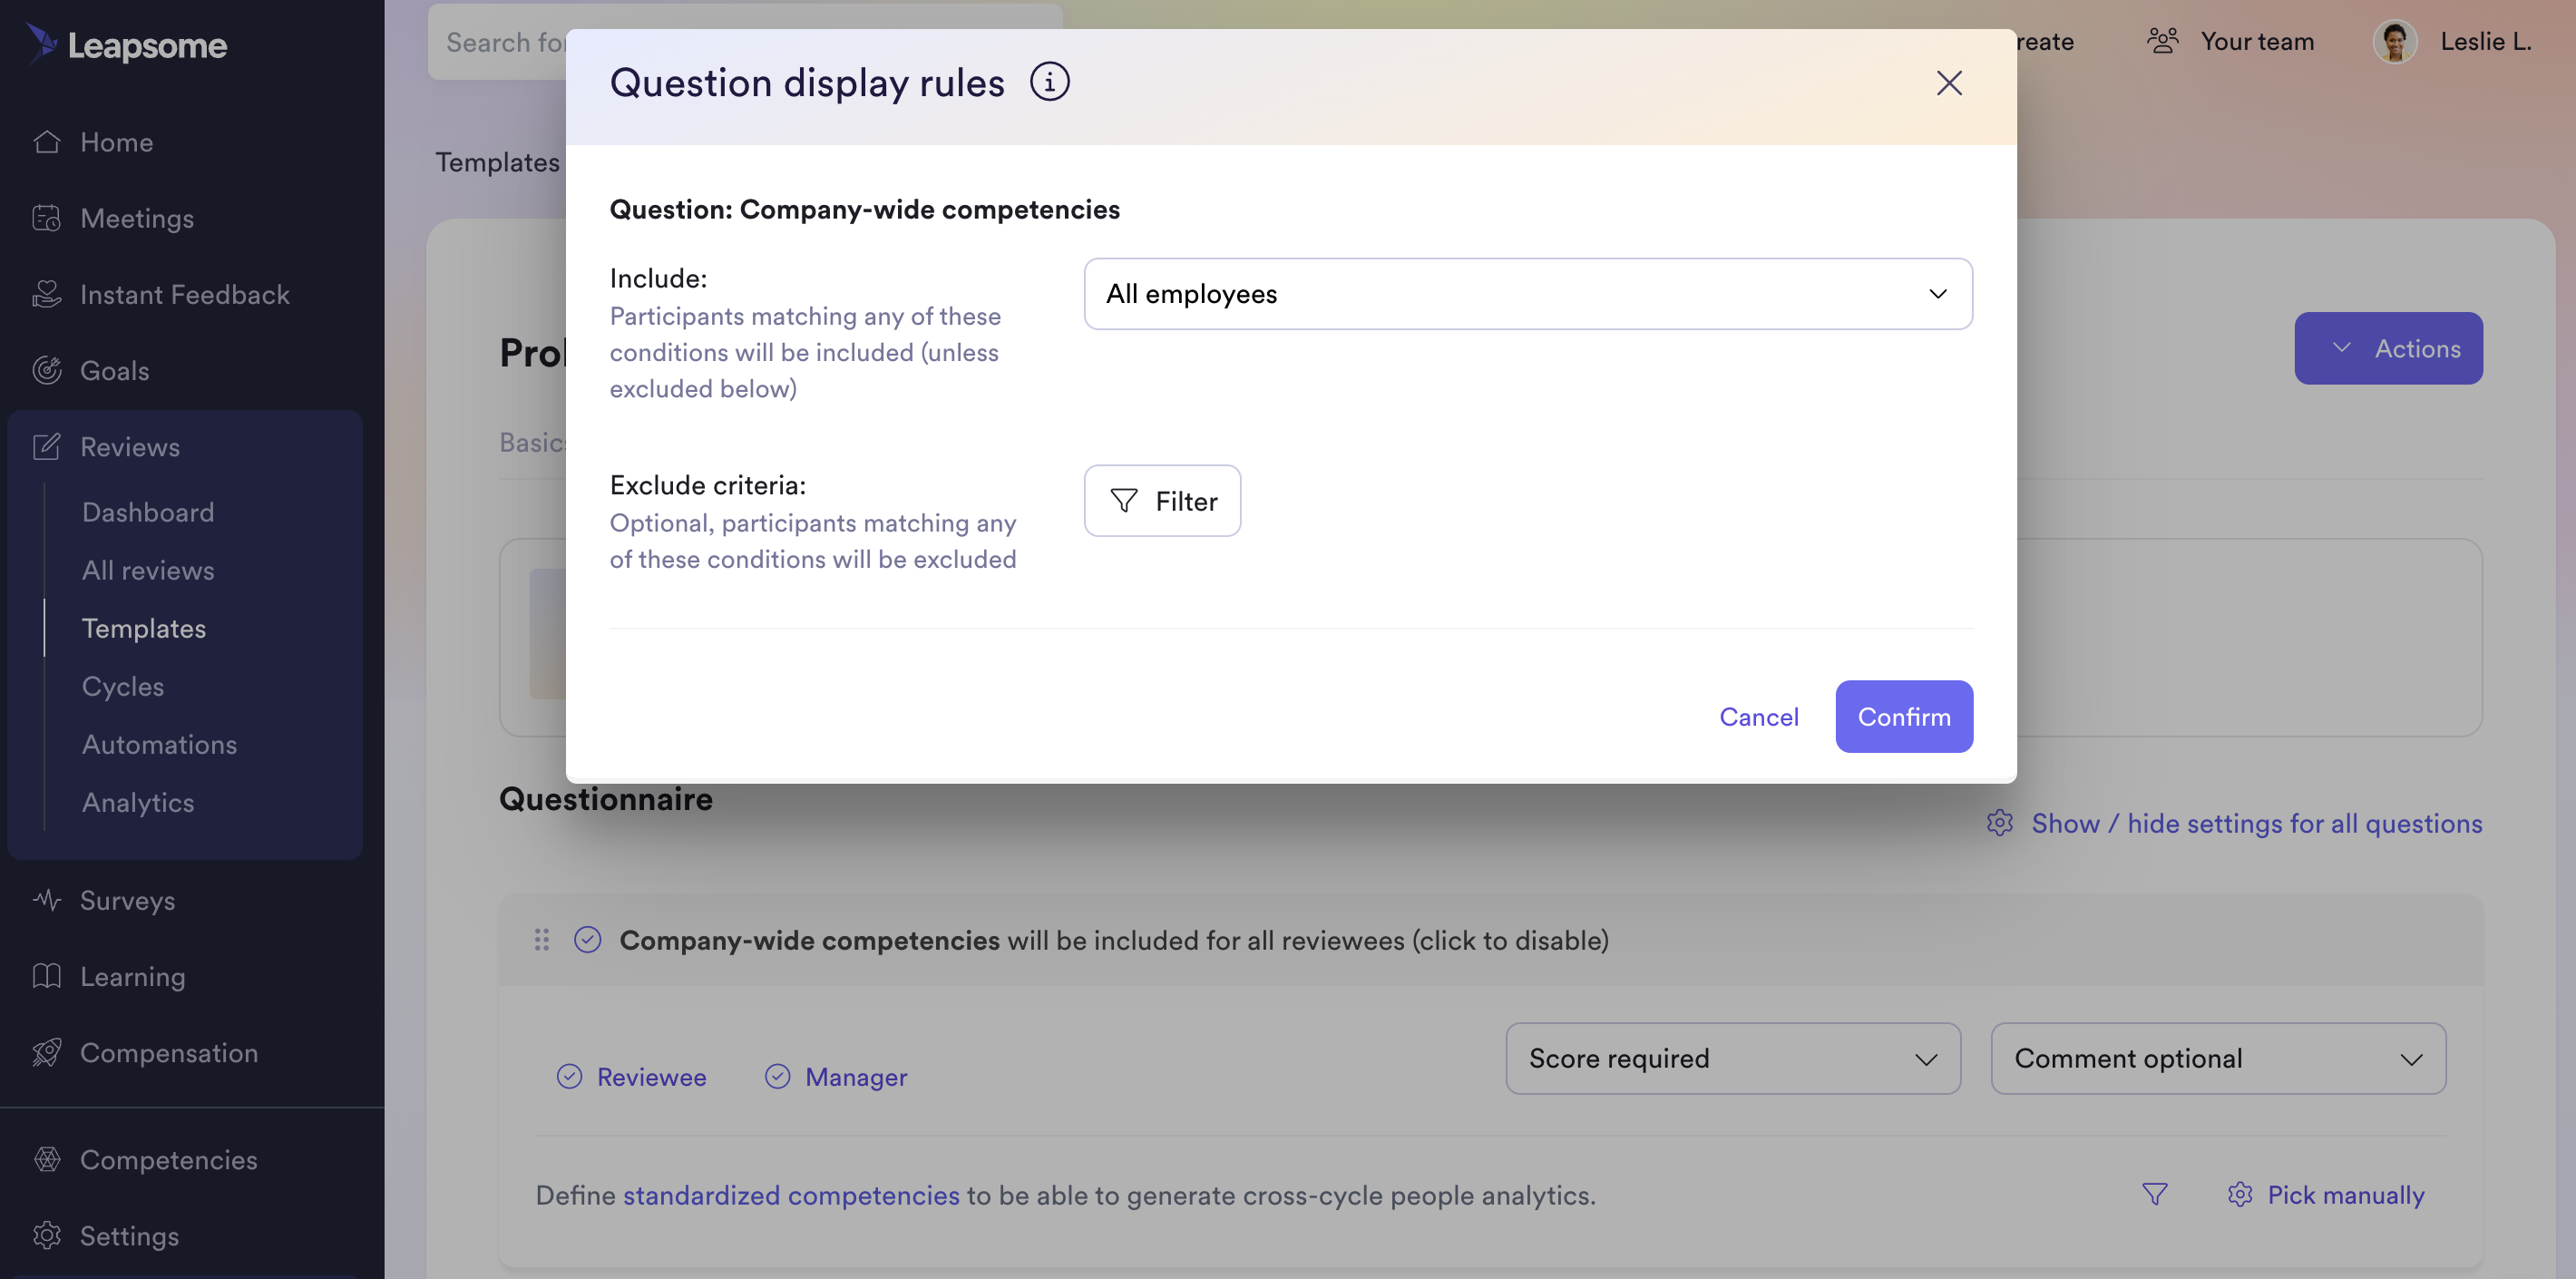Click the Reviews pencil icon
This screenshot has width=2576, height=1279.
[47, 446]
